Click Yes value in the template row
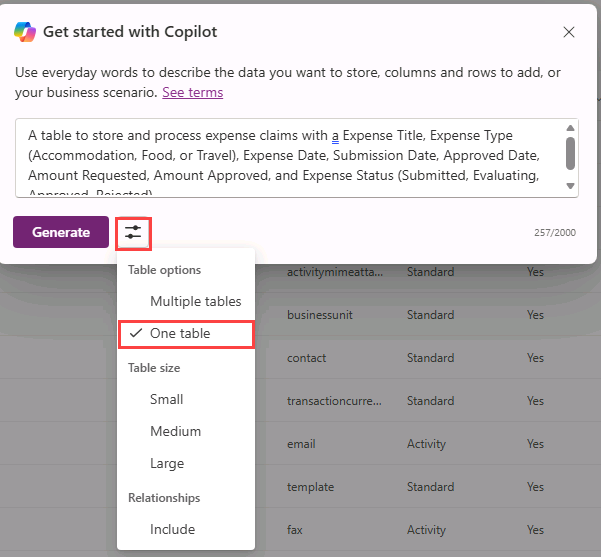The height and width of the screenshot is (557, 601). coord(535,487)
